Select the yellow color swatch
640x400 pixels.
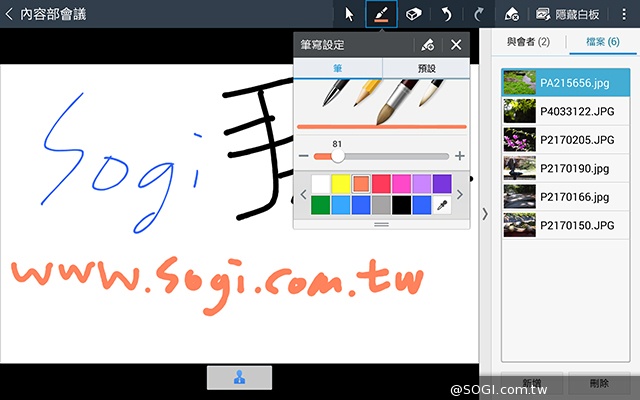[x=340, y=184]
